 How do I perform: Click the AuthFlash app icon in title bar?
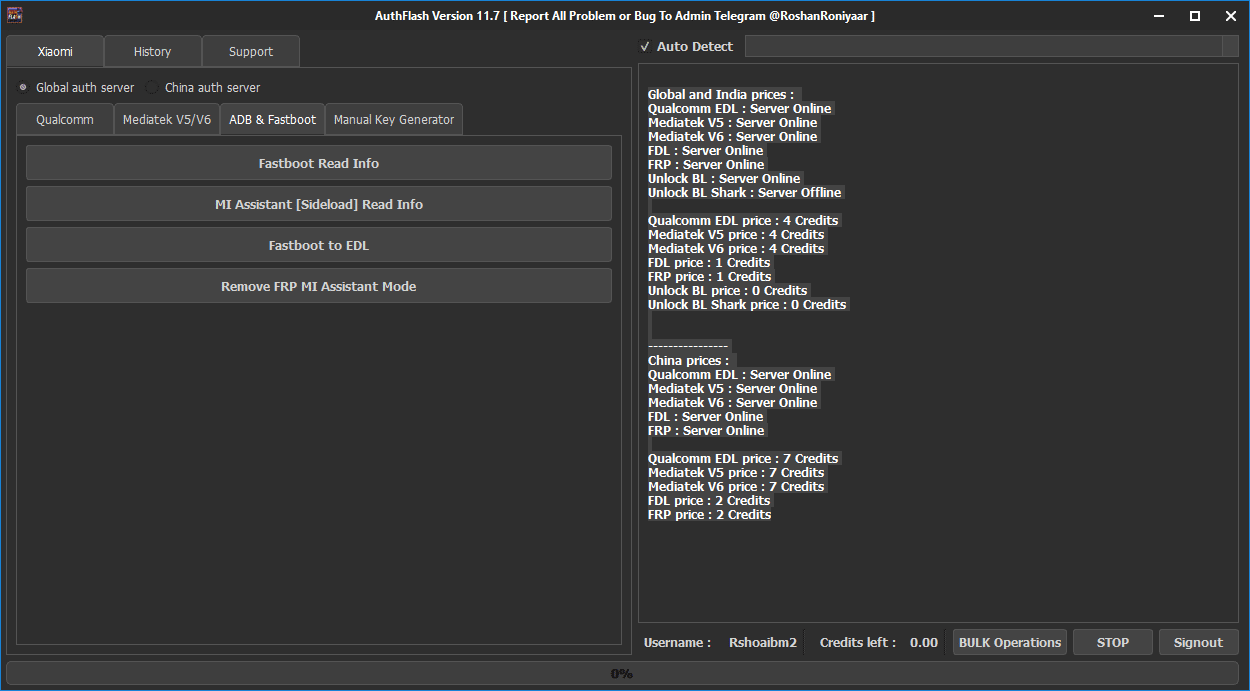tap(15, 15)
